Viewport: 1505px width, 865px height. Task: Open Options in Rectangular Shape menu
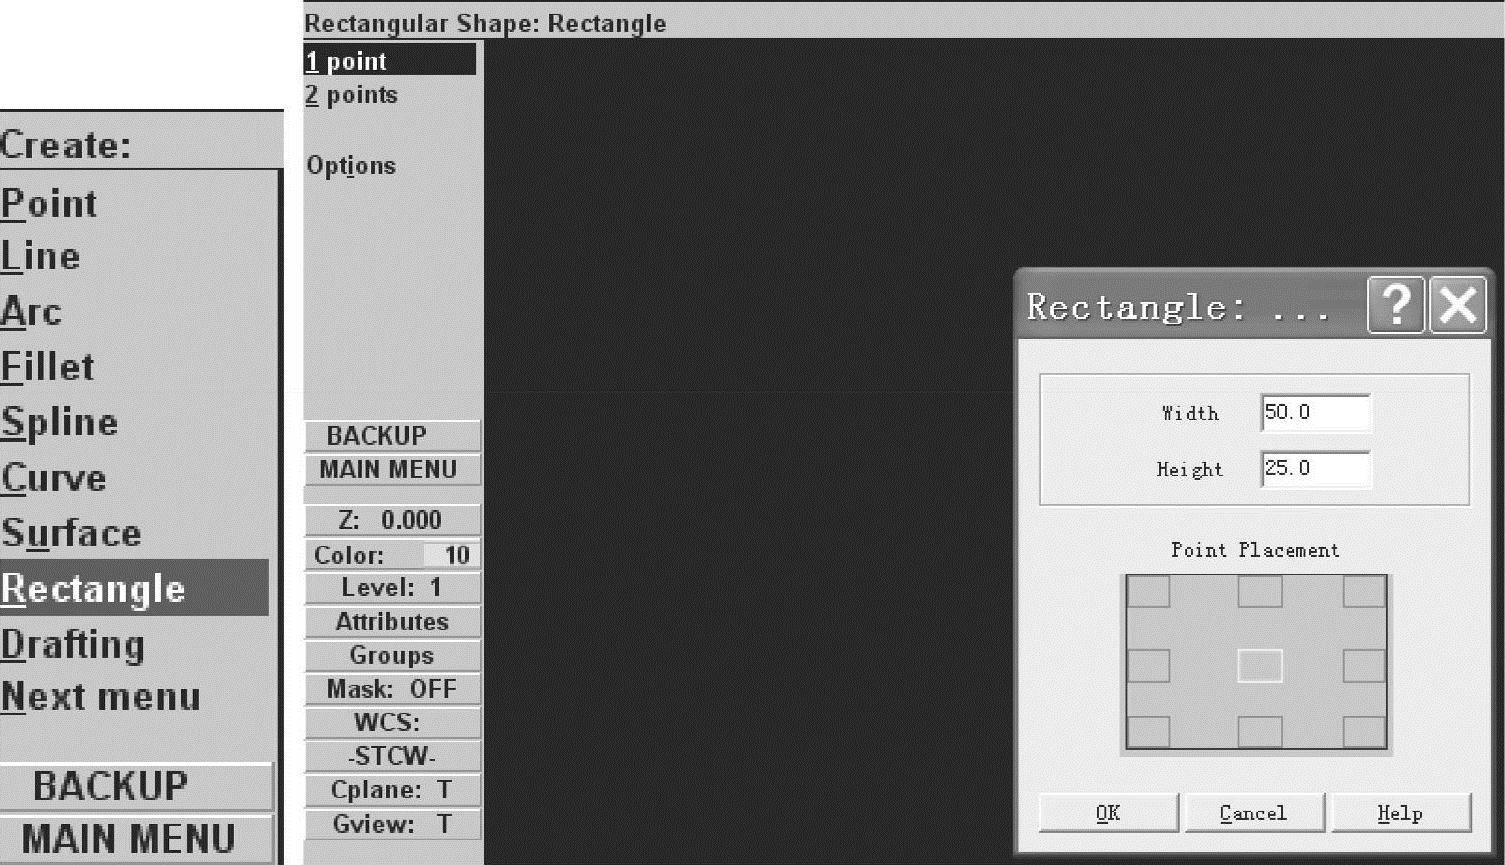click(351, 166)
